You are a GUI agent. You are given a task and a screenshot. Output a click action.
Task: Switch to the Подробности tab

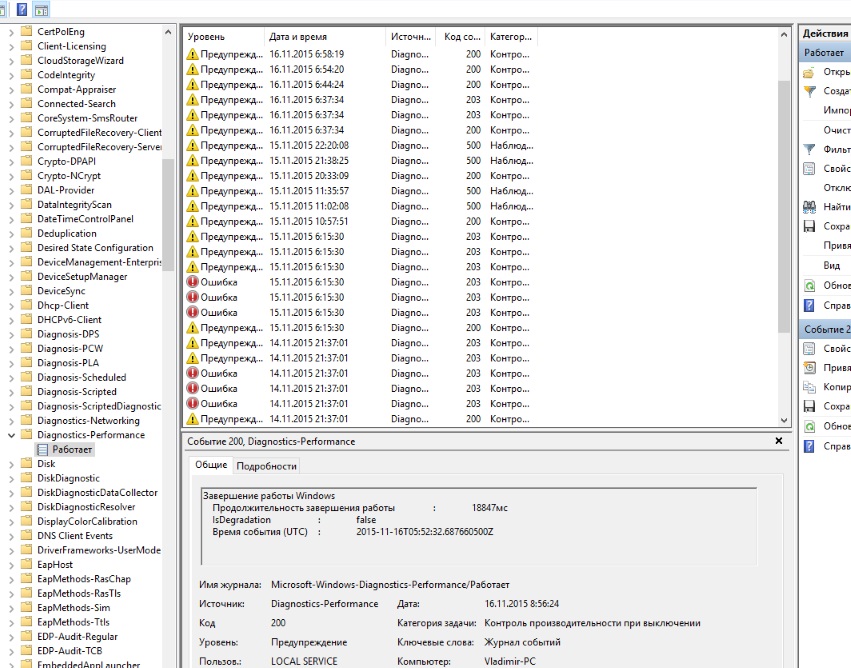266,466
